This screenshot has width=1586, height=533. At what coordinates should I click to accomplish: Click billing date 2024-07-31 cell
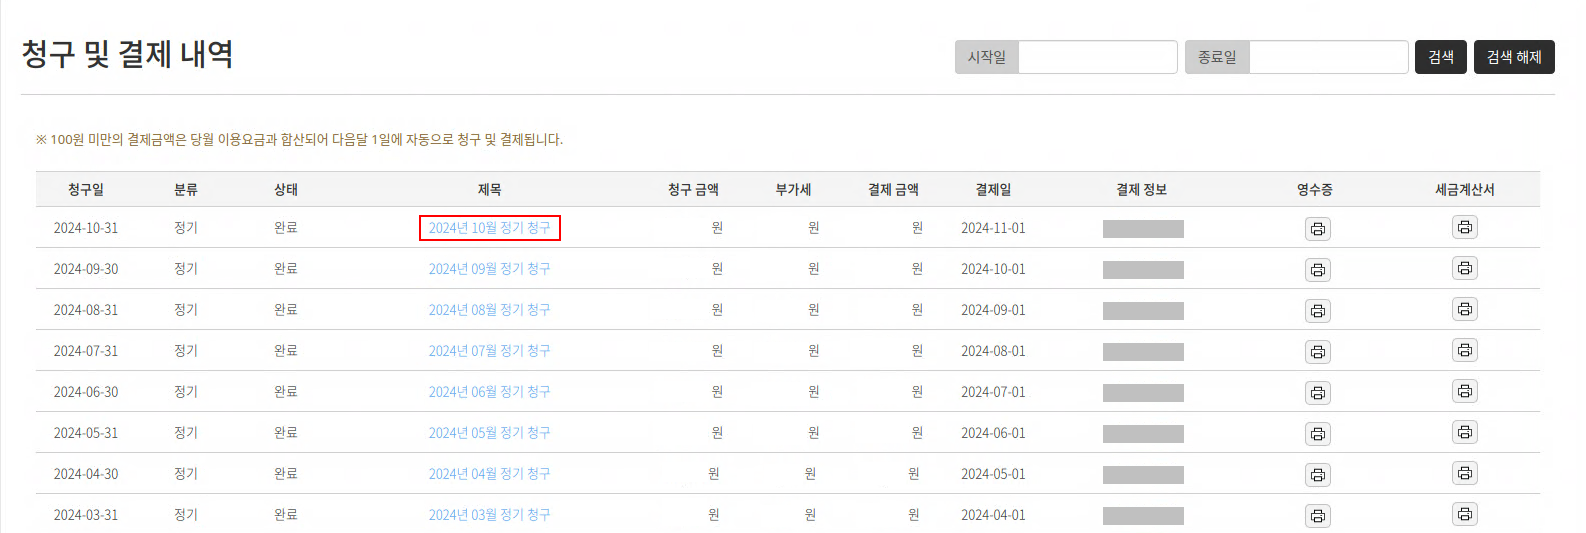86,351
